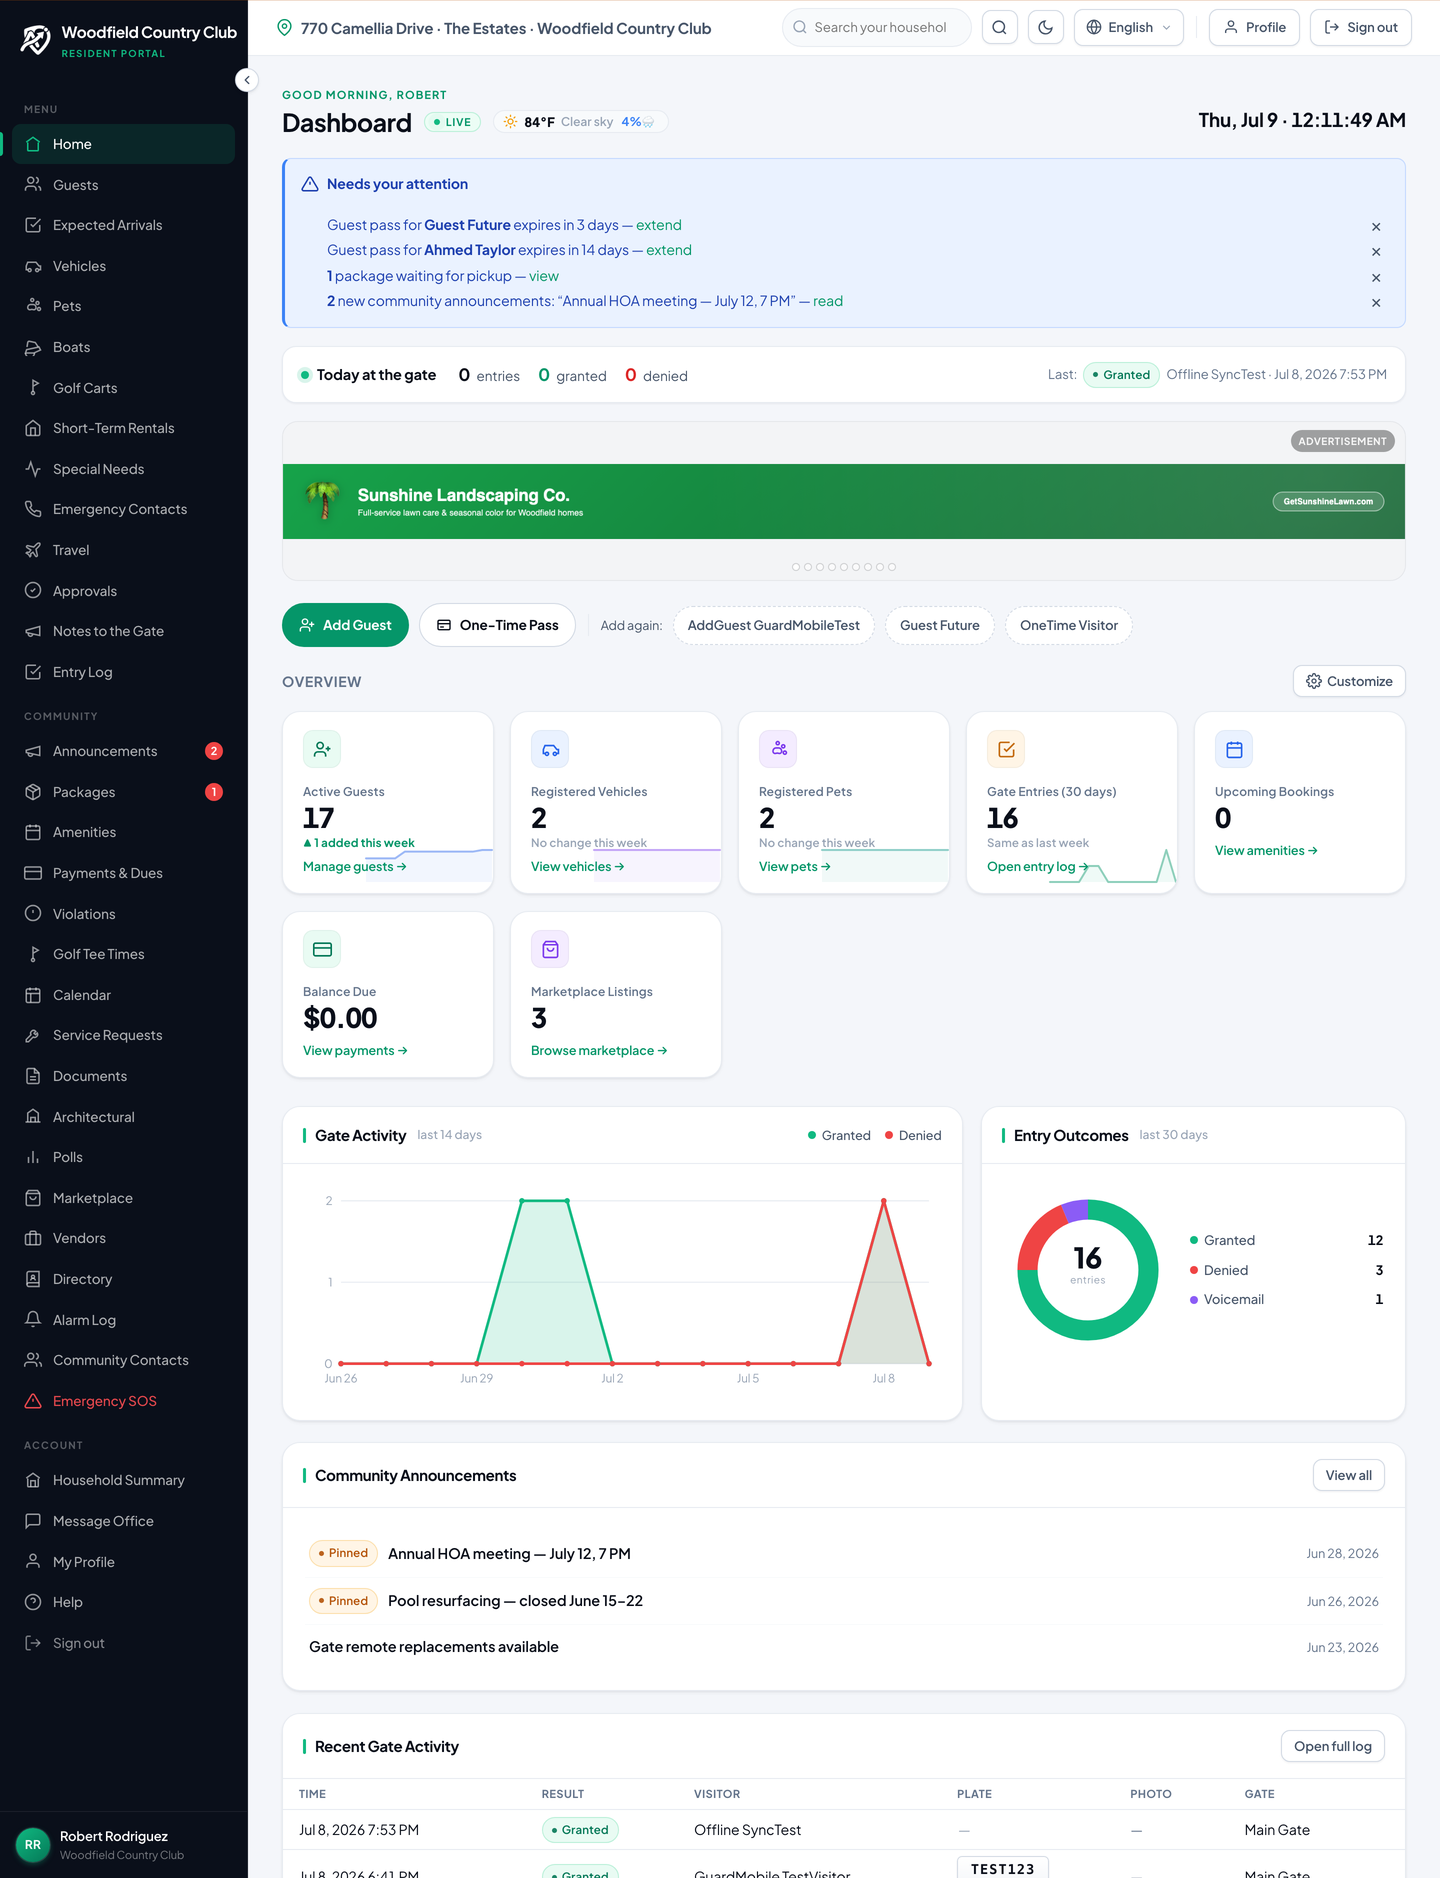Open Marketplace menu item in sidebar

124,1198
